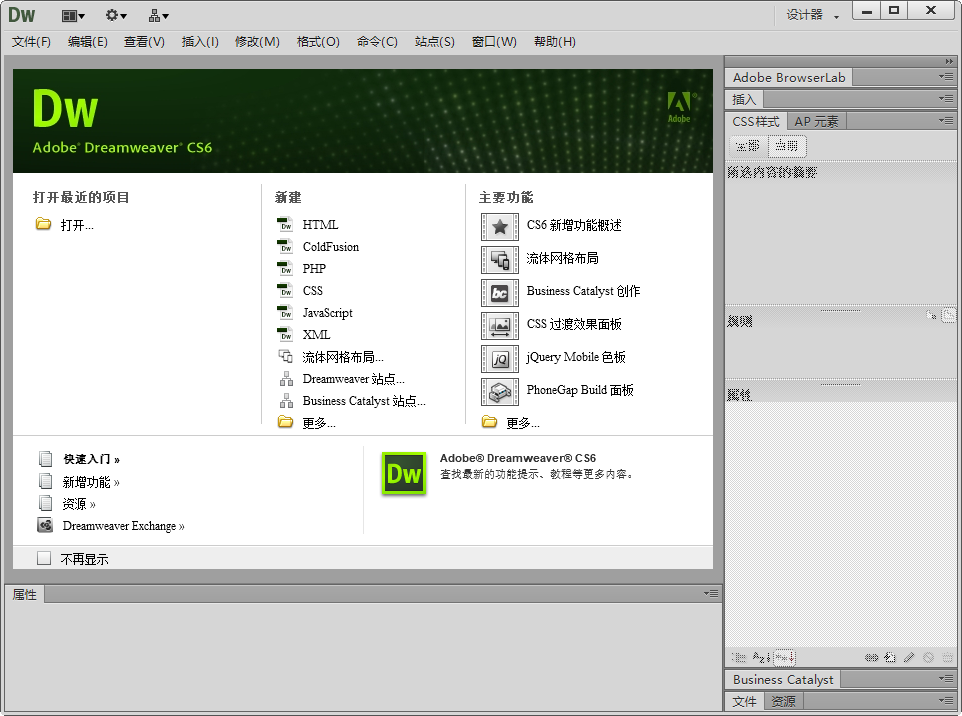962x716 pixels.
Task: Click Edit Rule pencil icon
Action: pos(909,658)
